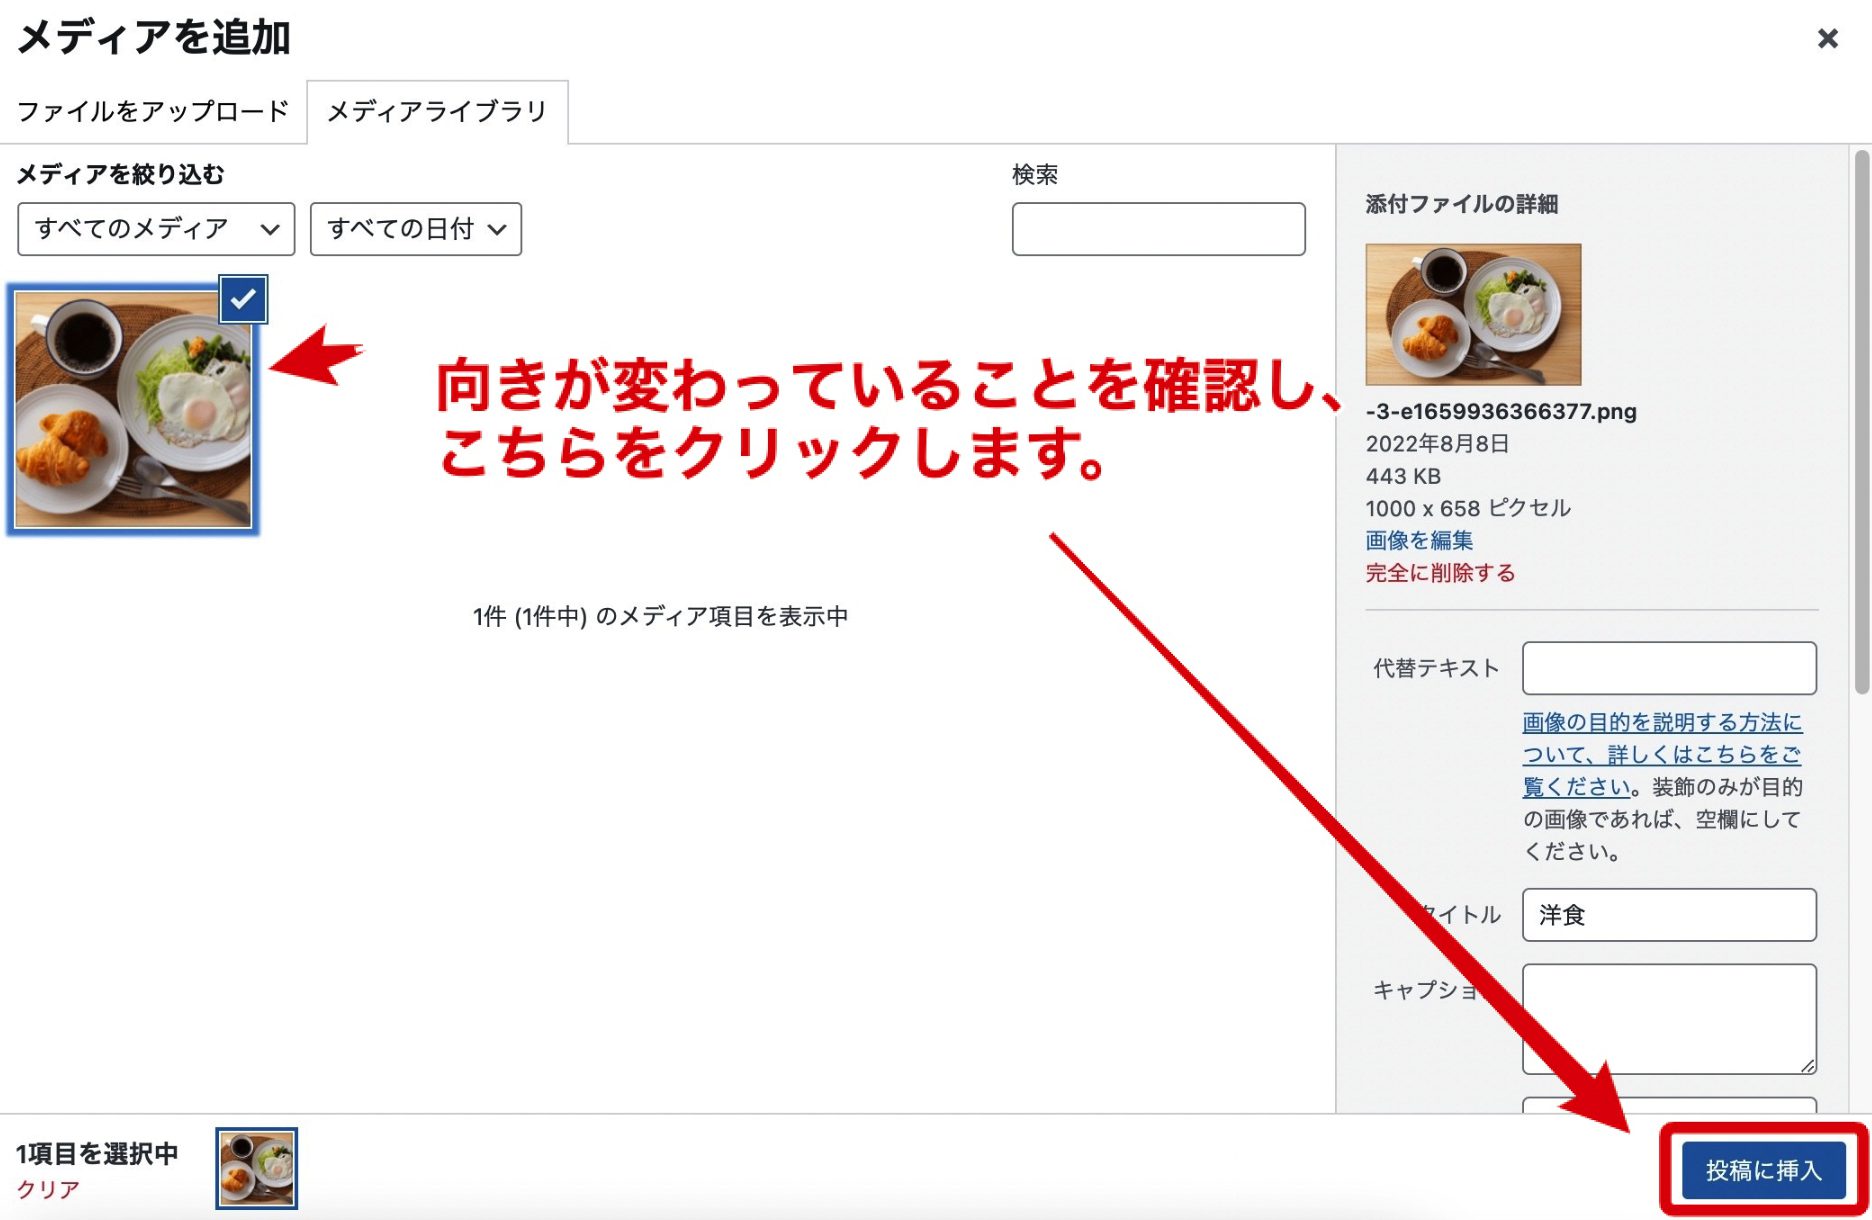Click the caption textarea resize handle
Screen dimensions: 1872x1220
pos(1807,1065)
